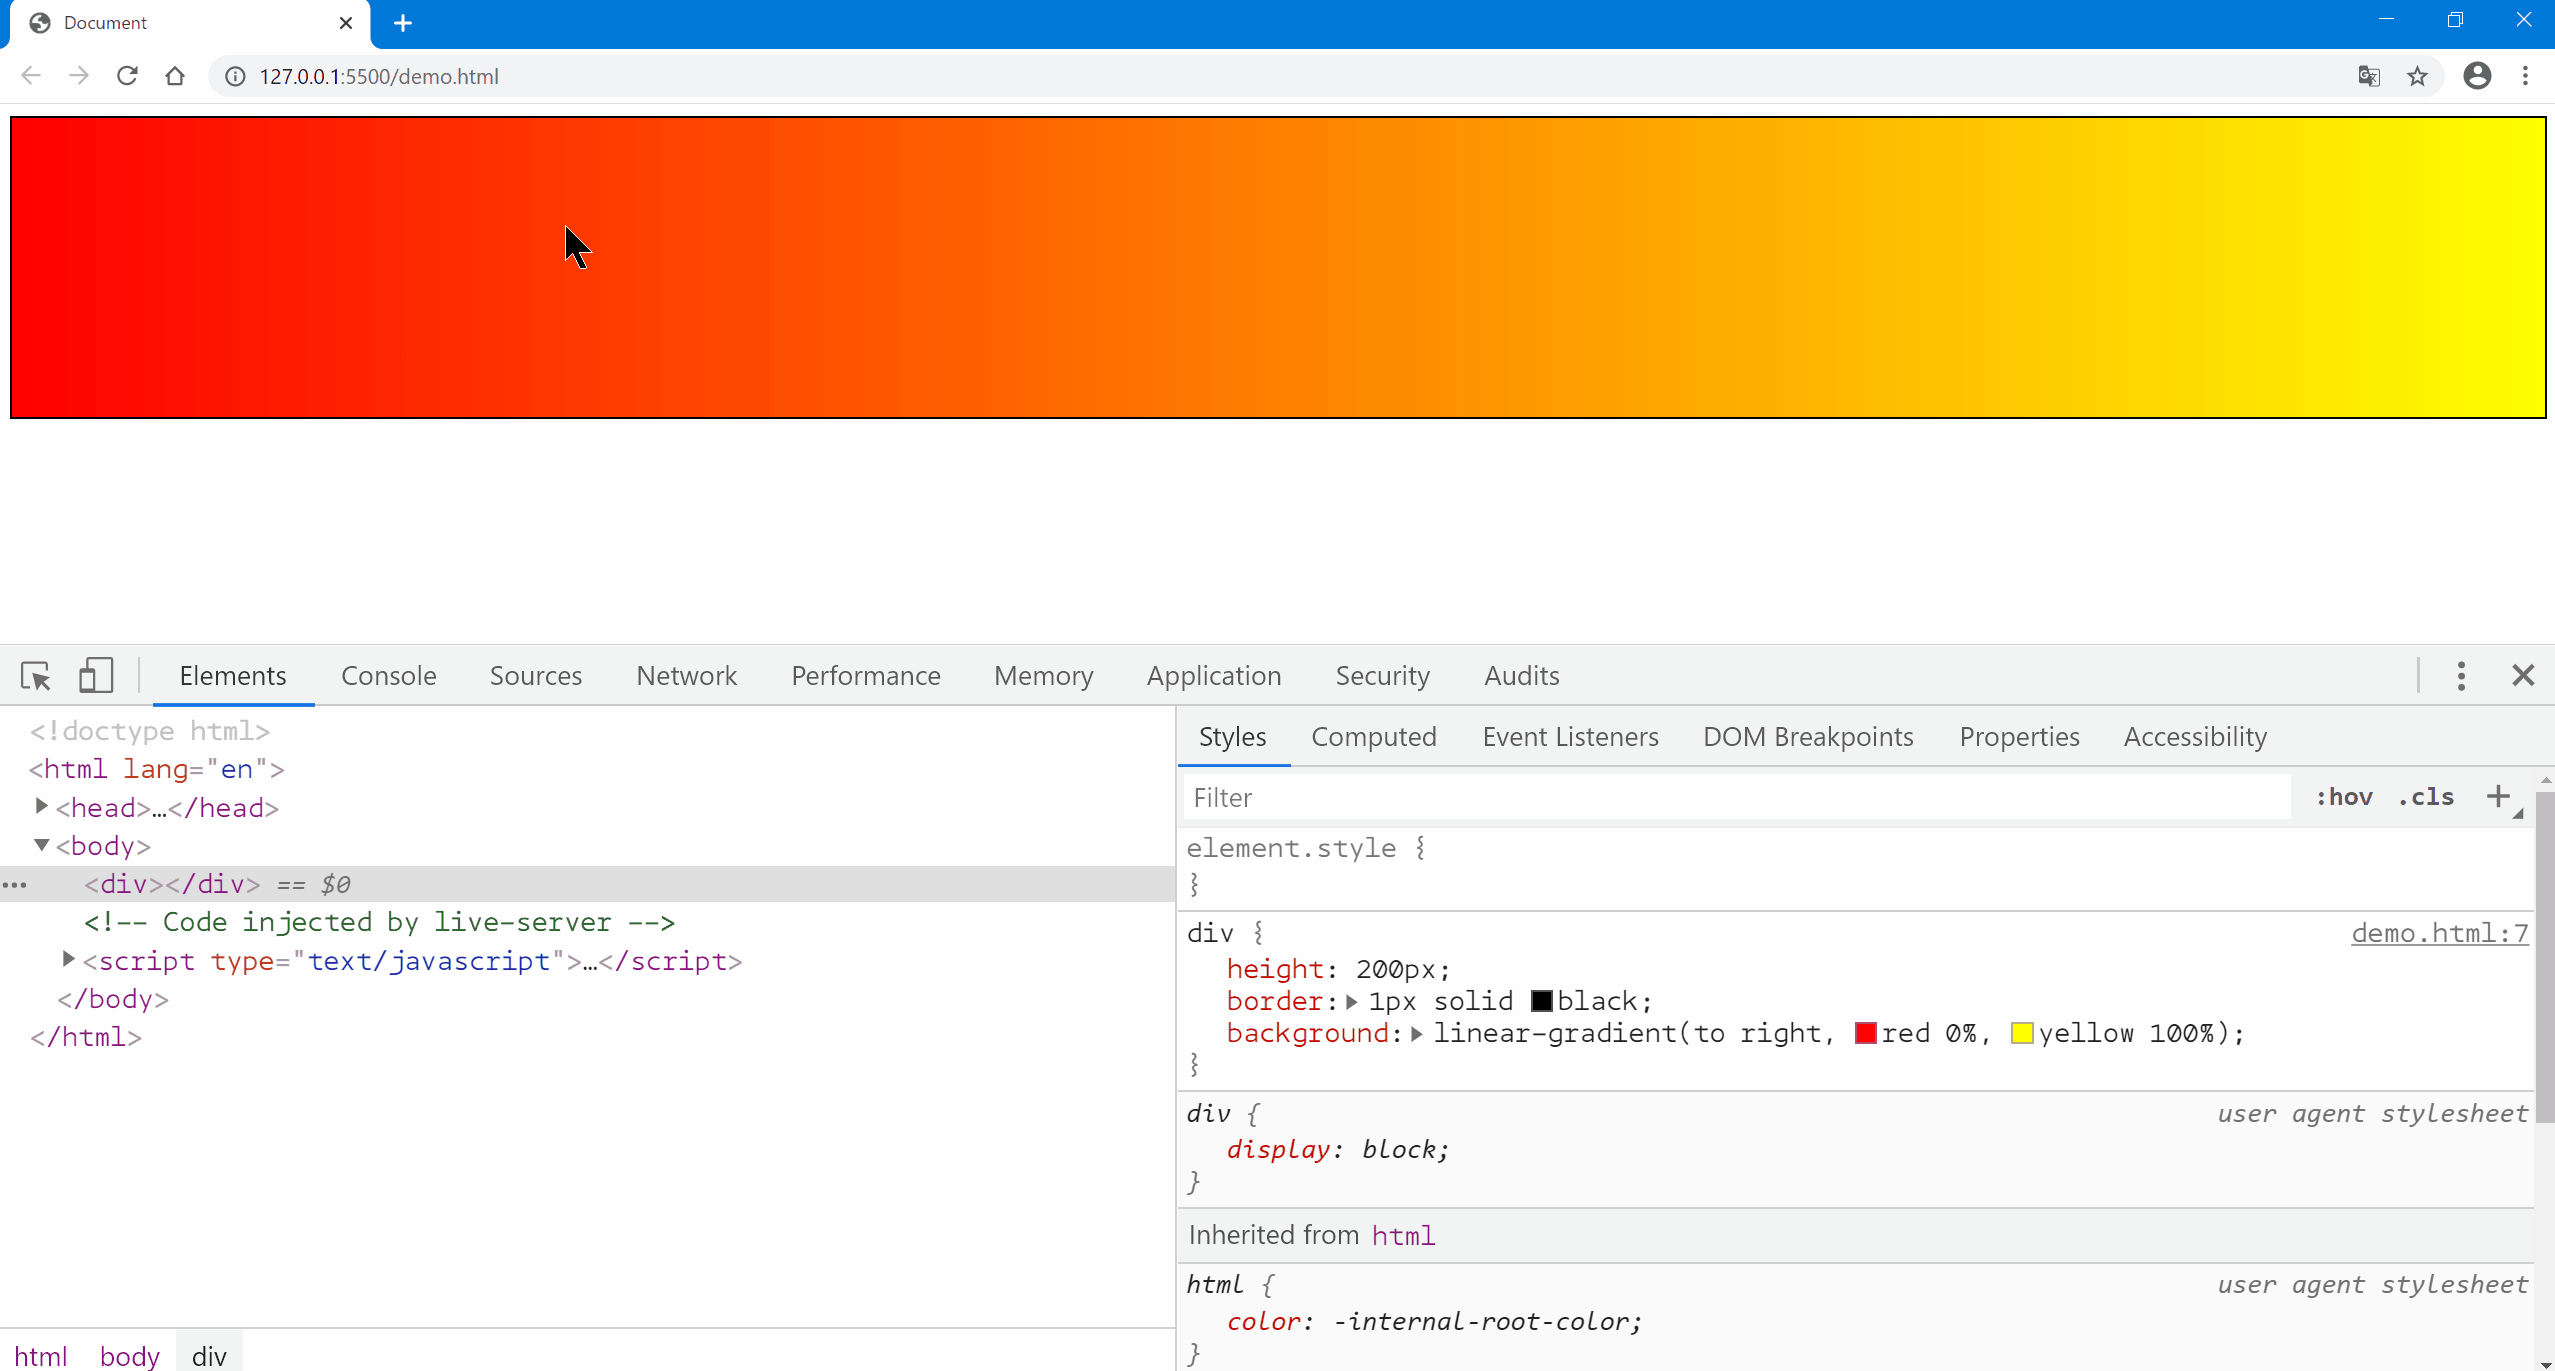Viewport: 2555px width, 1371px height.
Task: Open the user profile icon
Action: (x=2477, y=76)
